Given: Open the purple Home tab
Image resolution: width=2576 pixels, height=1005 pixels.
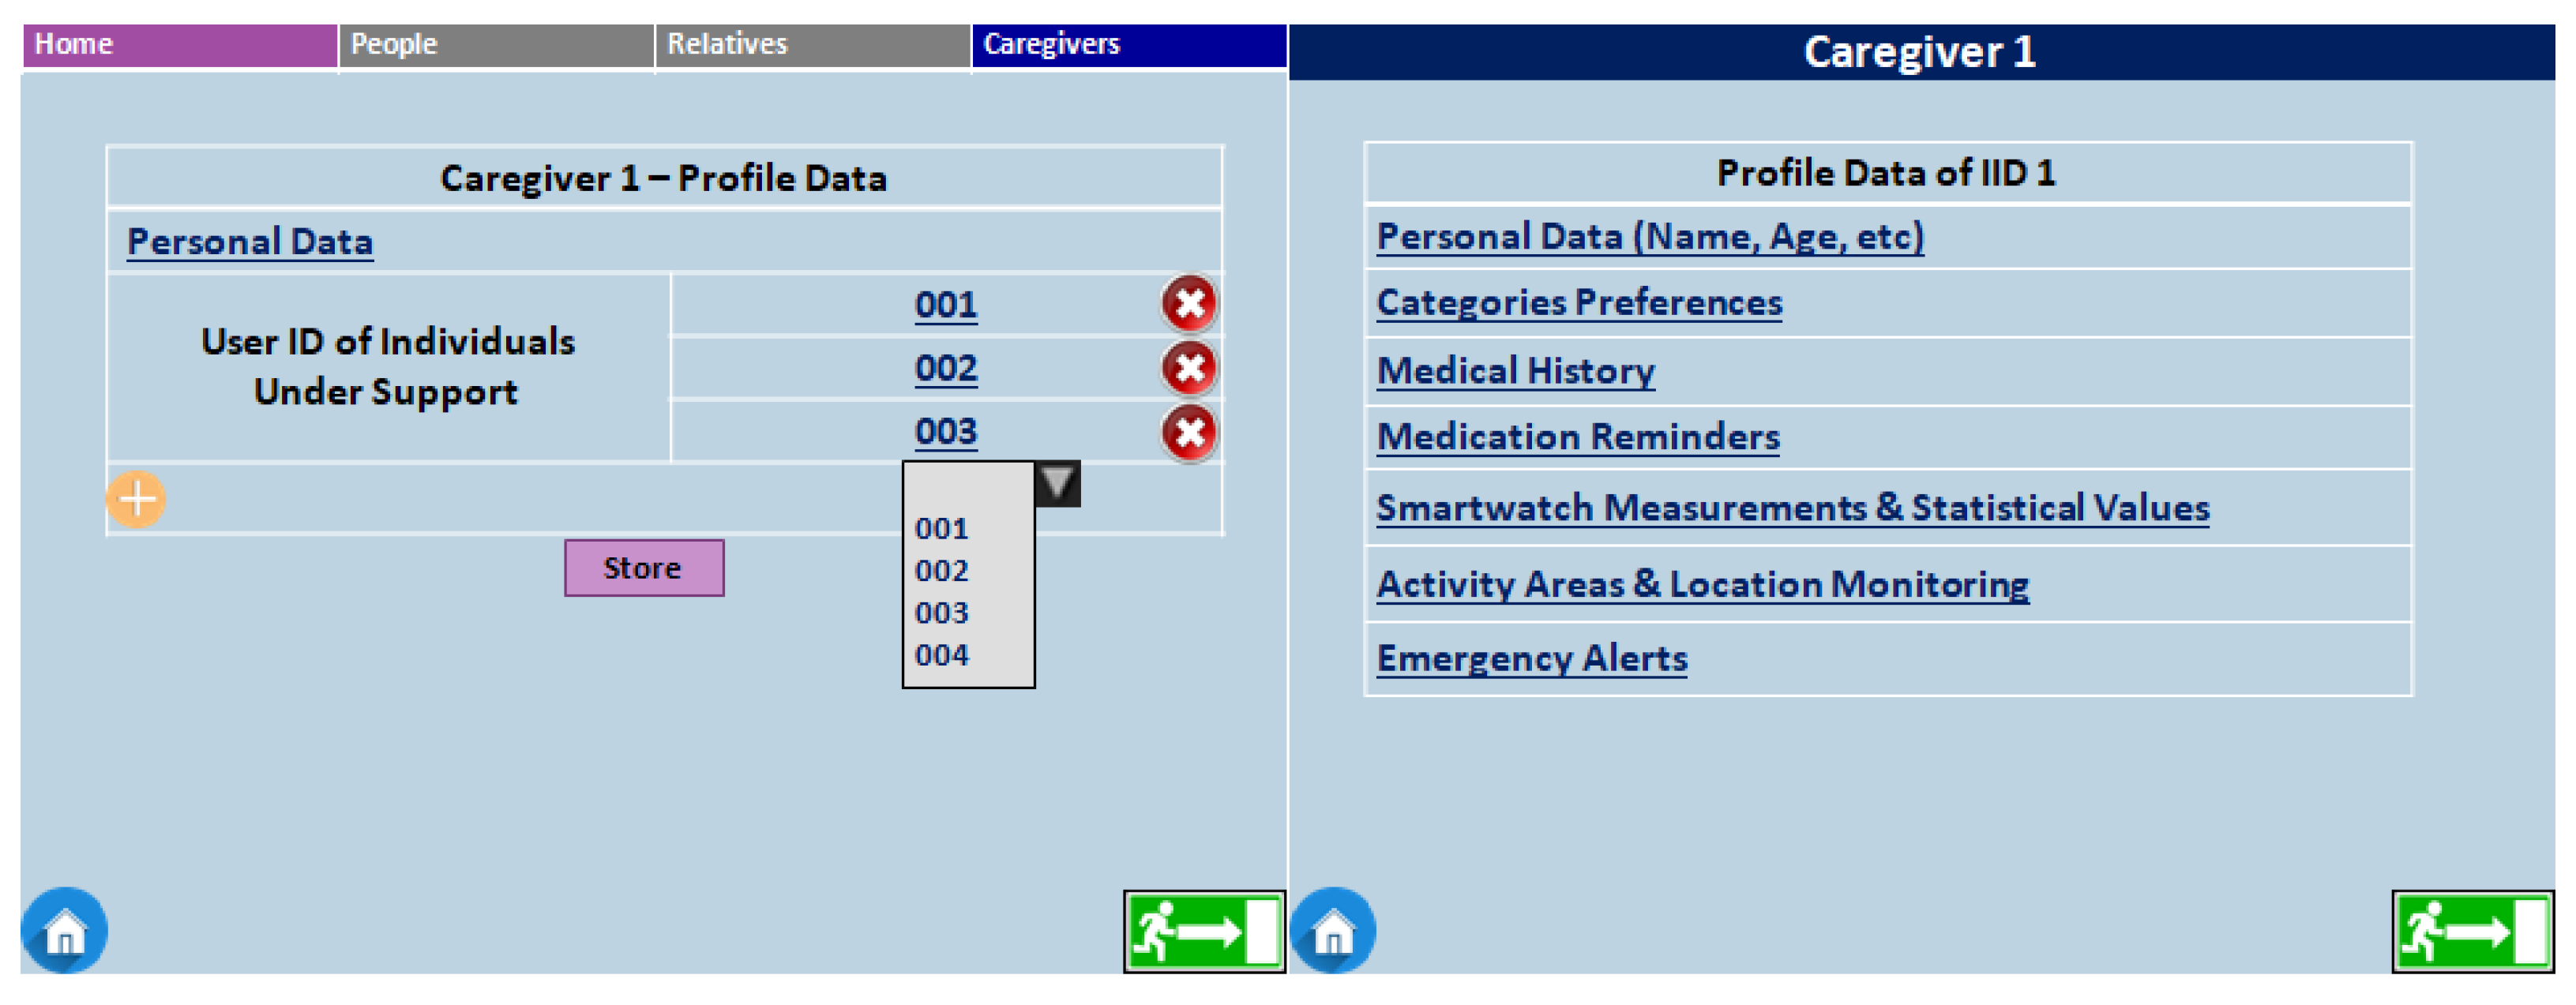Looking at the screenshot, I should (x=180, y=45).
